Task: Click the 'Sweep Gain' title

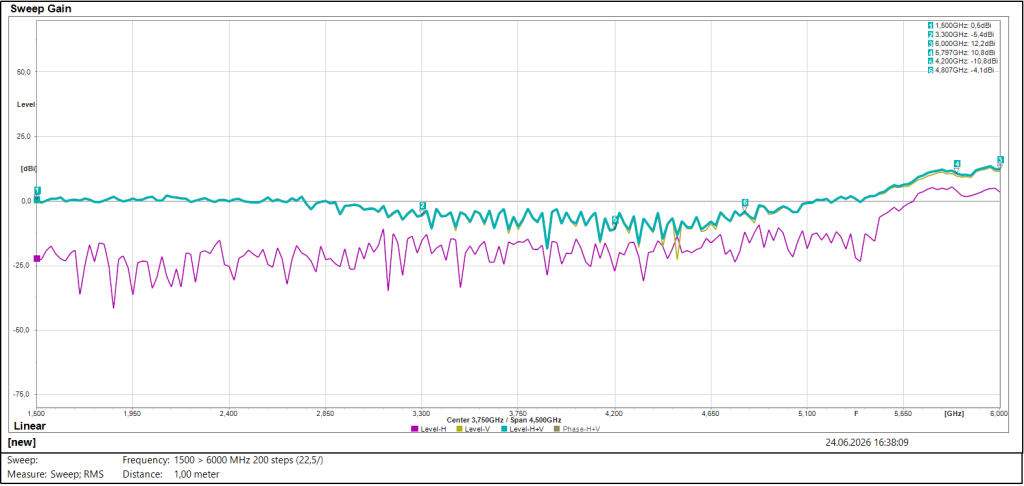Action: pos(41,10)
